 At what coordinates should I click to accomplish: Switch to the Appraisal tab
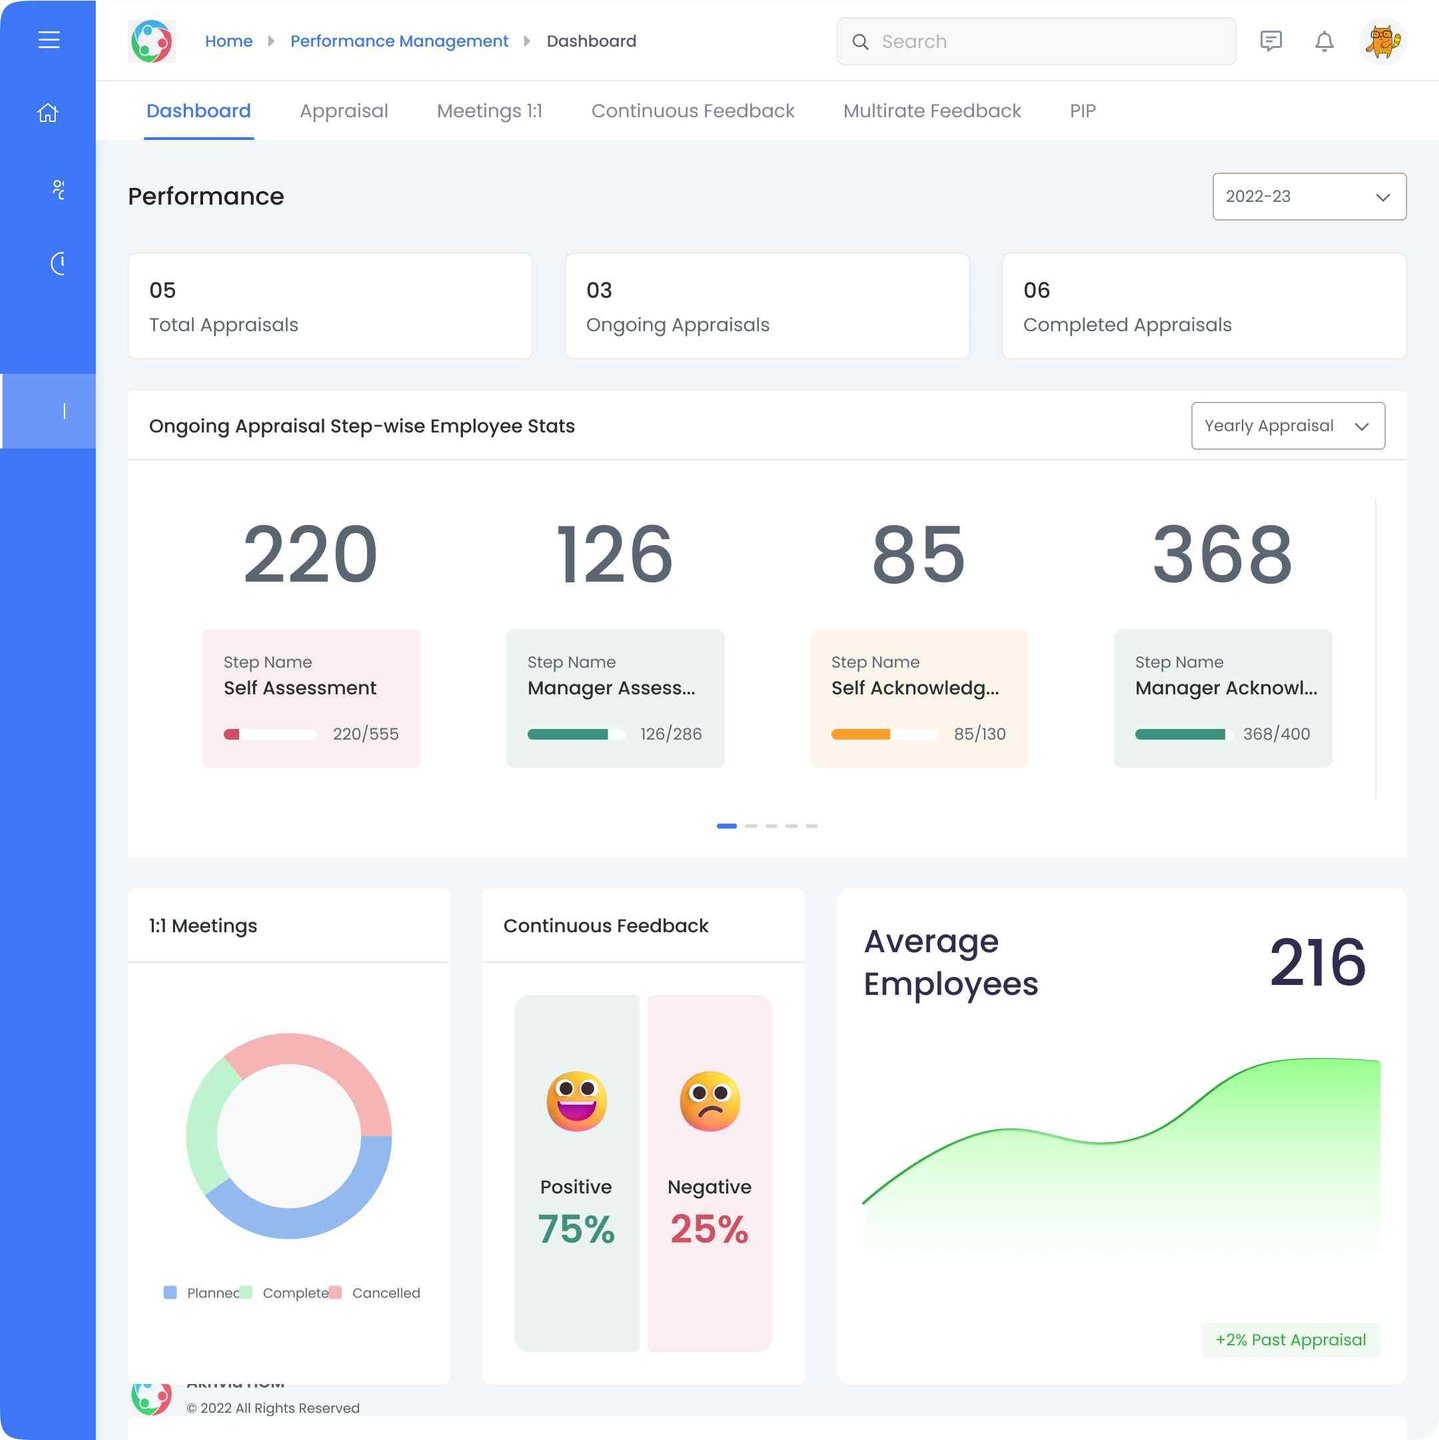pos(344,111)
